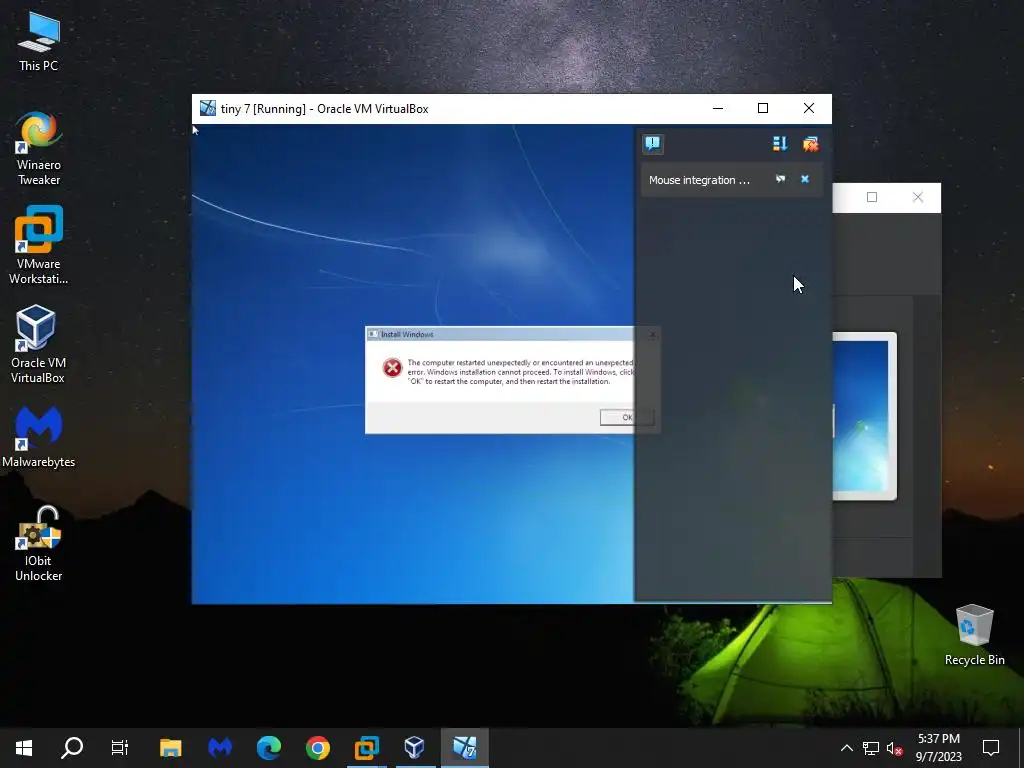Close the background window behind VirtualBox
This screenshot has height=768, width=1024.
tap(918, 197)
